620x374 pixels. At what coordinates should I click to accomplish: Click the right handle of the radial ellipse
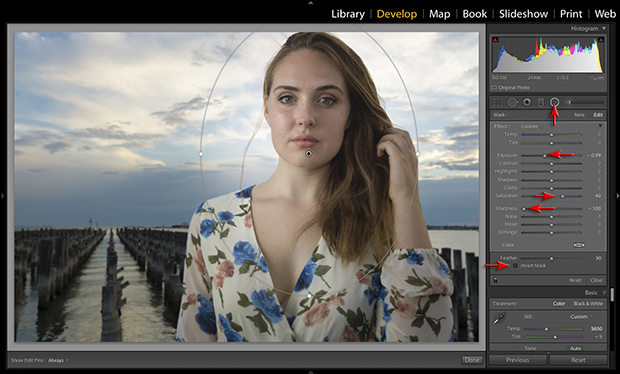418,154
